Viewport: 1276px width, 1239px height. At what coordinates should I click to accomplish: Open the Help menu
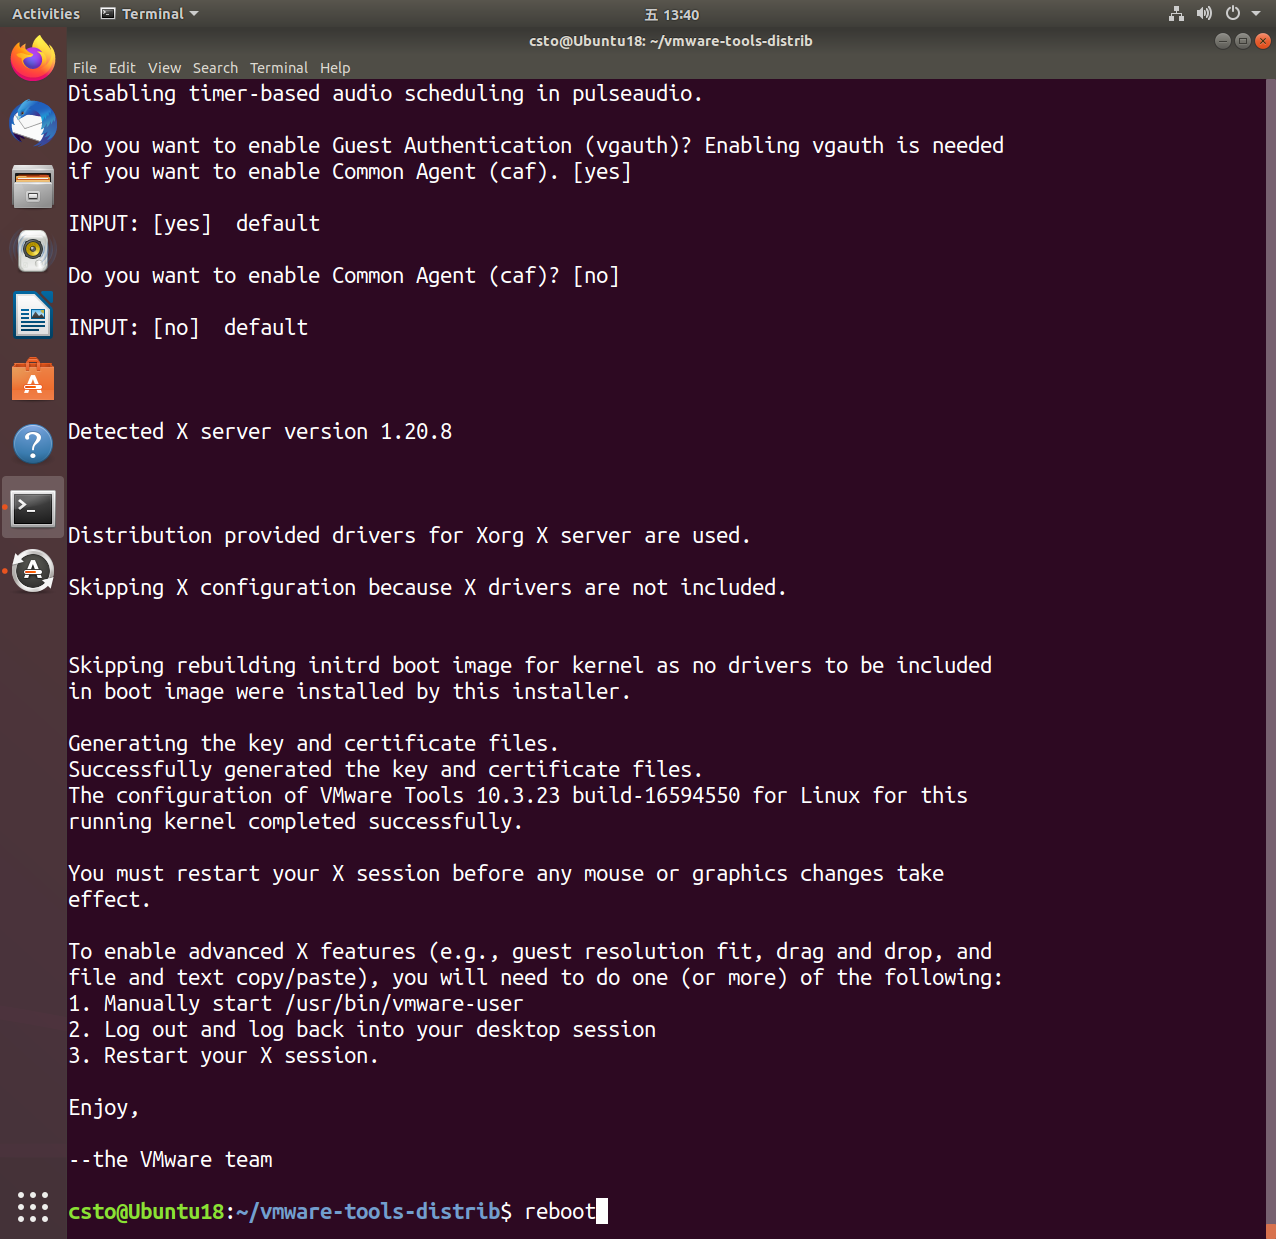point(335,68)
